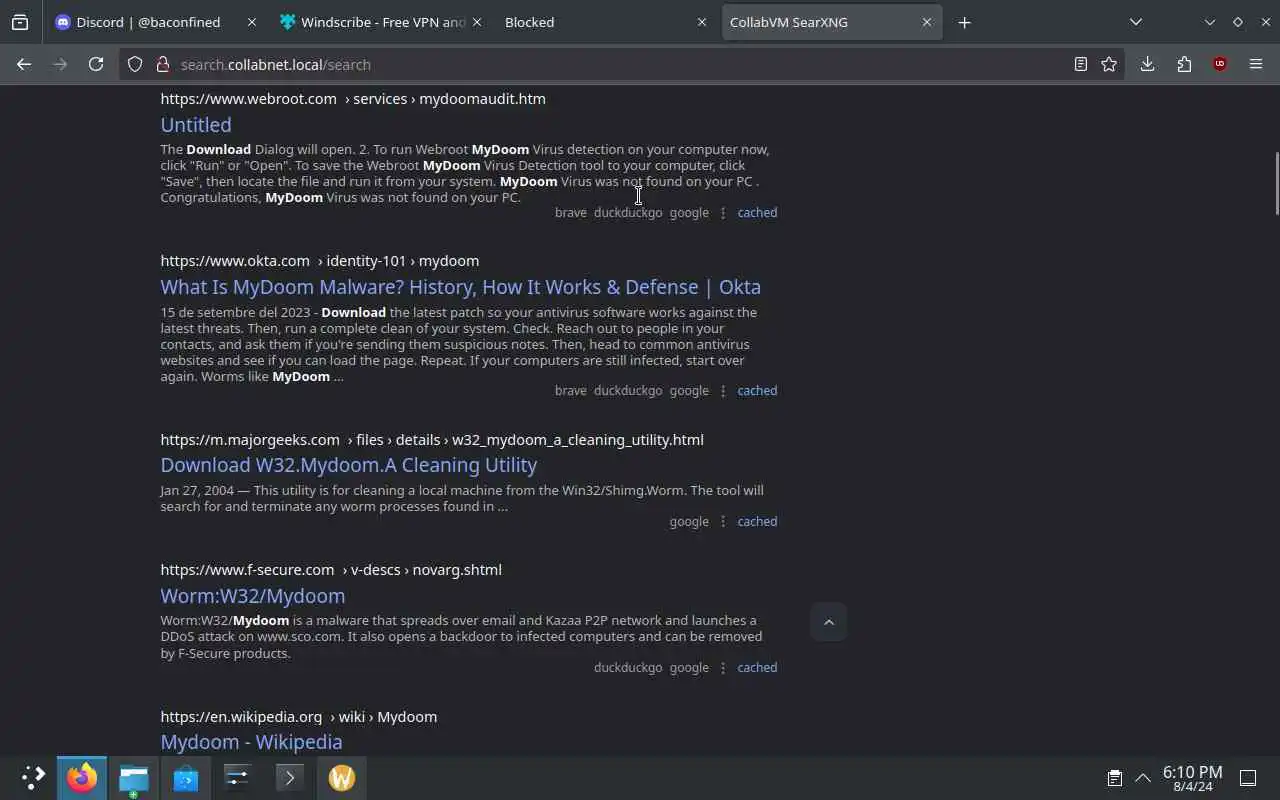Close the Windscribe tab
Image resolution: width=1280 pixels, height=800 pixels.
[476, 22]
